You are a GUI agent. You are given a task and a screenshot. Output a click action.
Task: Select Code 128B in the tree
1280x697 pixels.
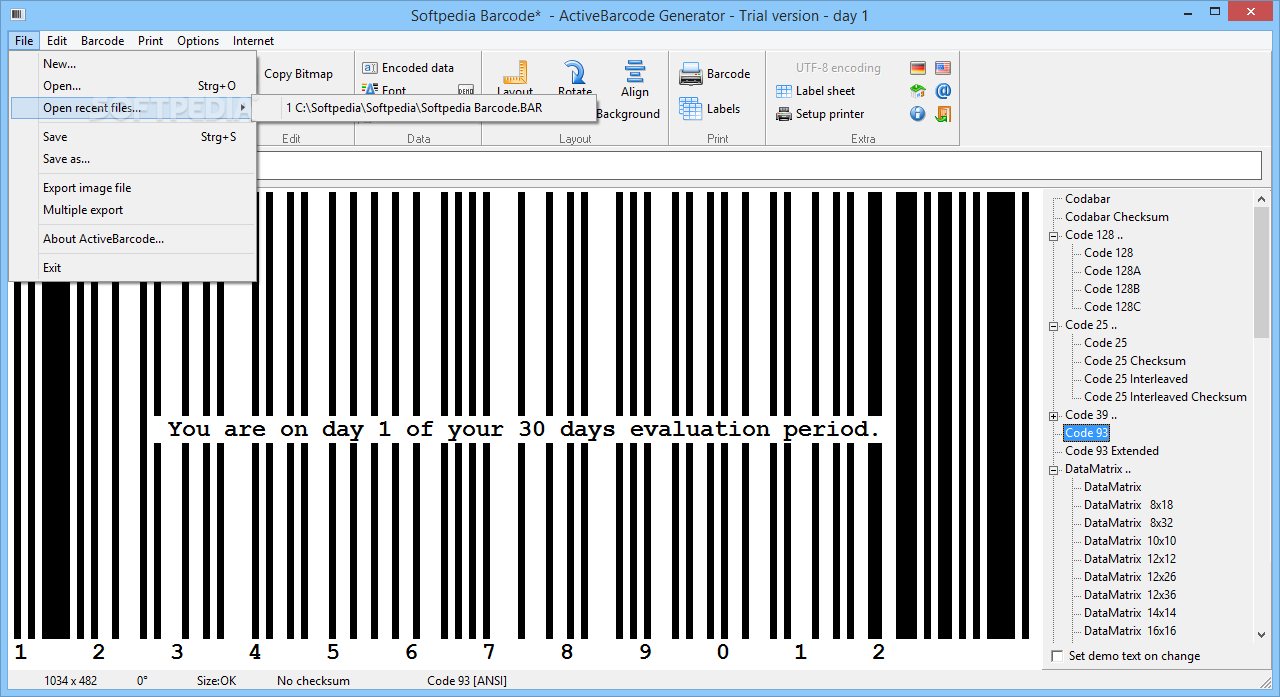tap(1112, 289)
